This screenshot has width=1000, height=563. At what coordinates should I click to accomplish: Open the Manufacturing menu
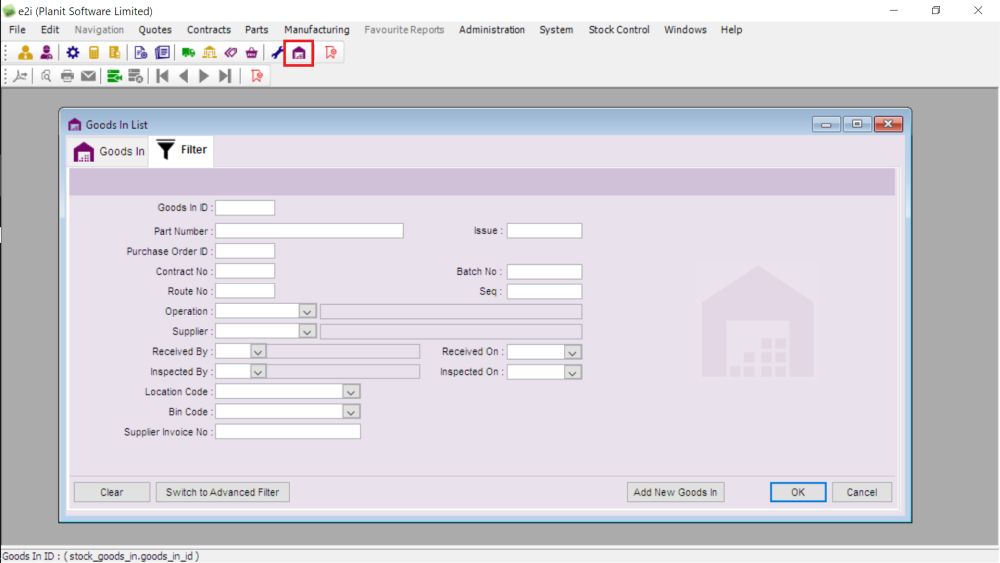(x=316, y=30)
